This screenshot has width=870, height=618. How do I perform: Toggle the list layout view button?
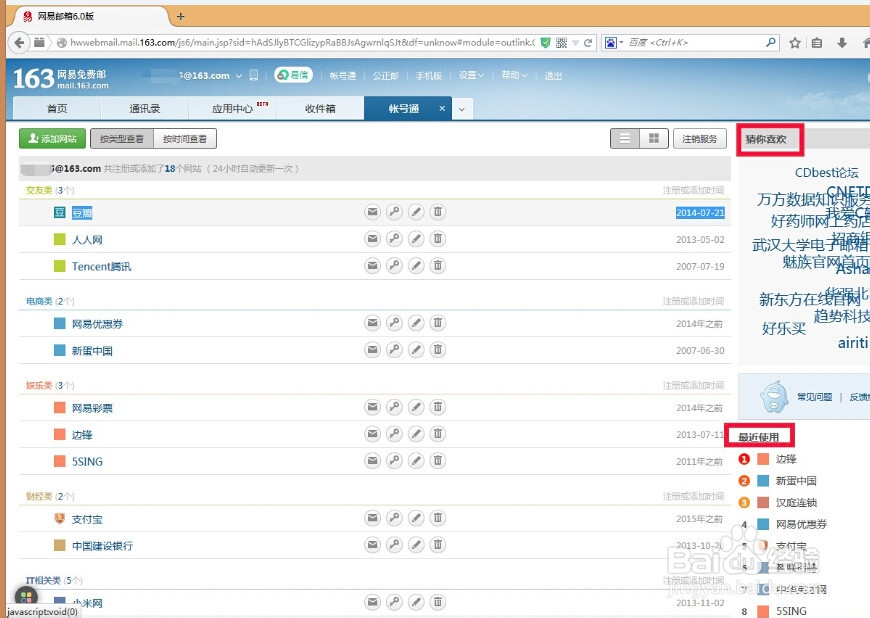pos(625,139)
